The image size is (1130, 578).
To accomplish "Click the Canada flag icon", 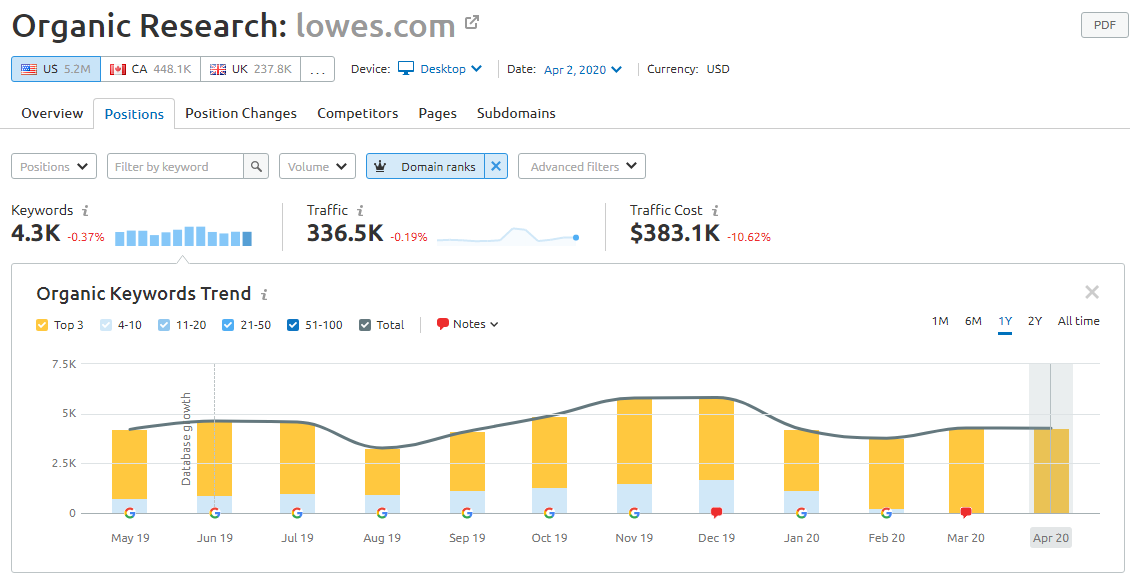I will (117, 69).
